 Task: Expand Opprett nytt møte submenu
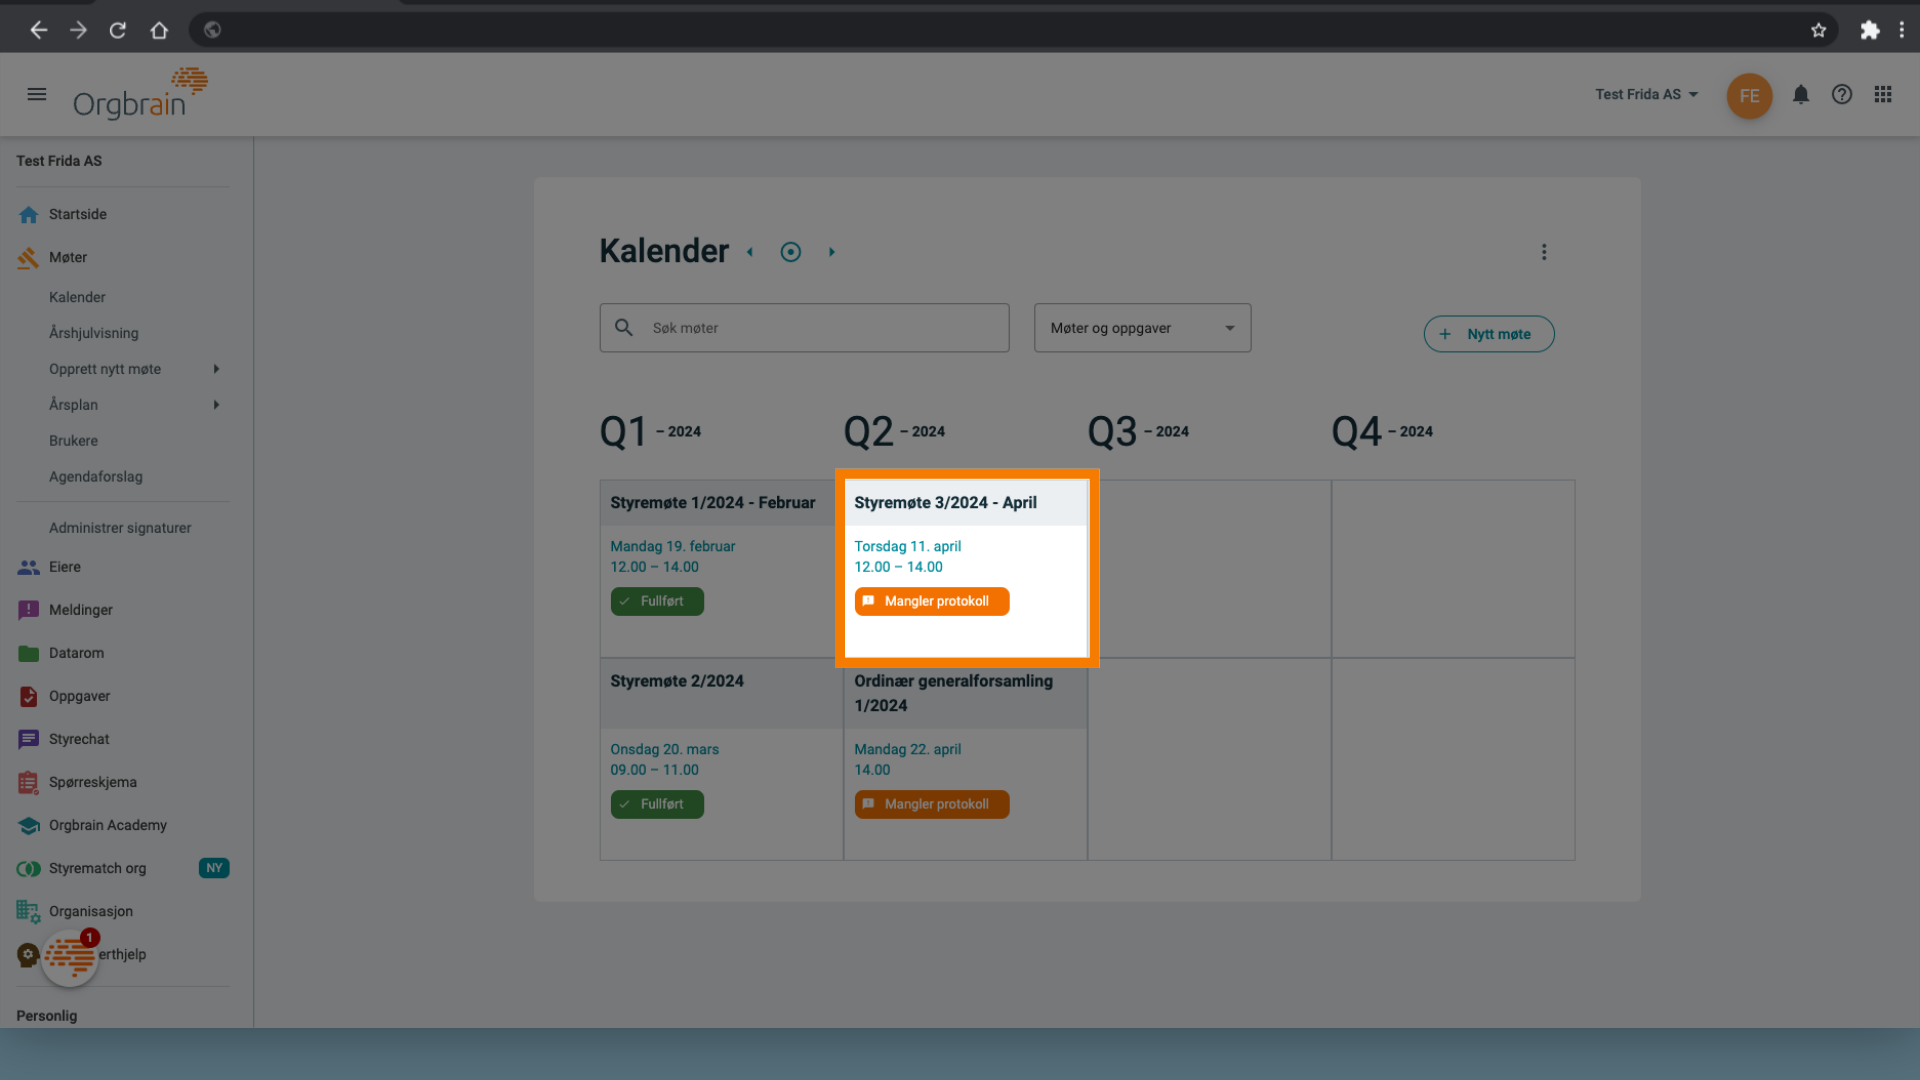click(x=216, y=369)
